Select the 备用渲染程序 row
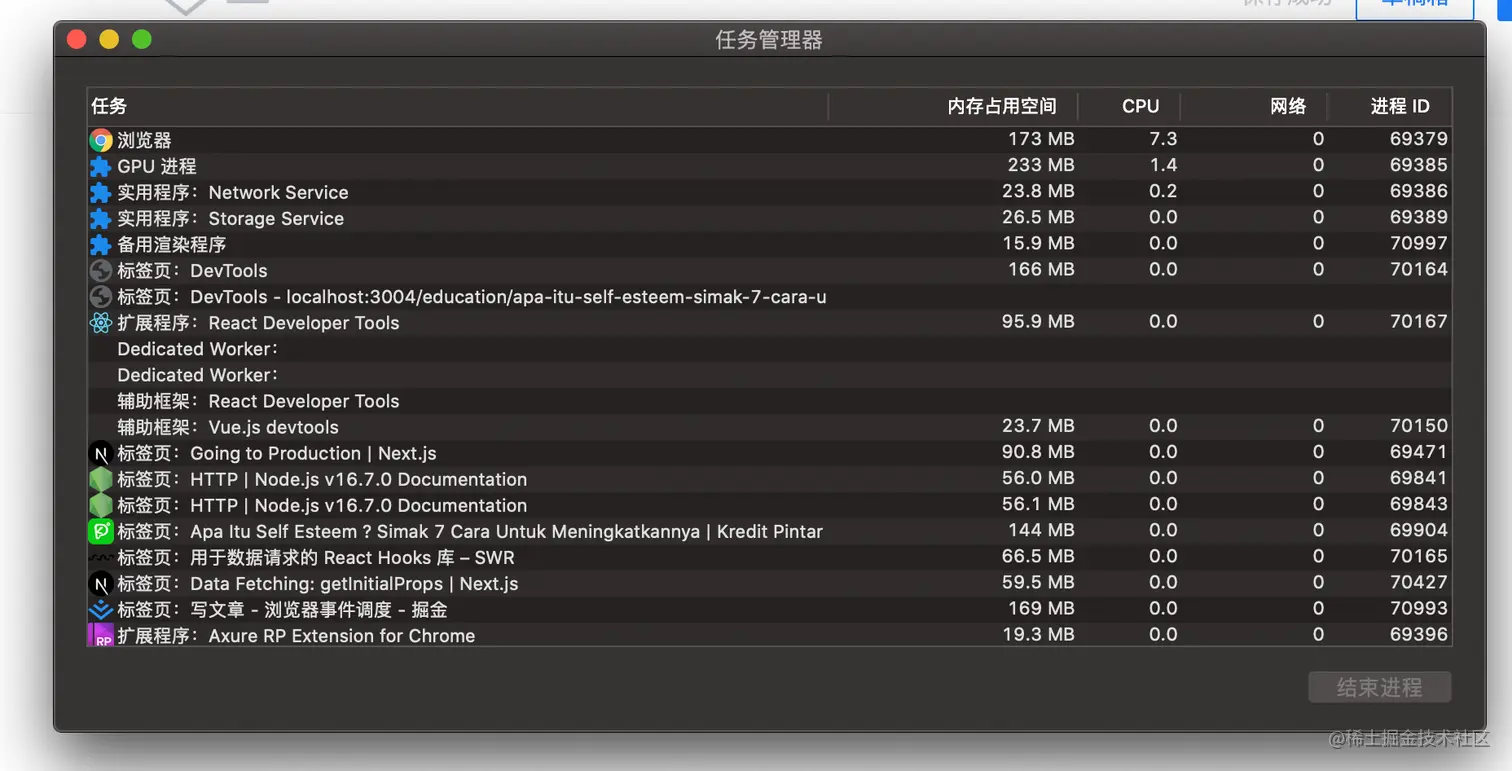This screenshot has height=771, width=1512. pos(769,244)
